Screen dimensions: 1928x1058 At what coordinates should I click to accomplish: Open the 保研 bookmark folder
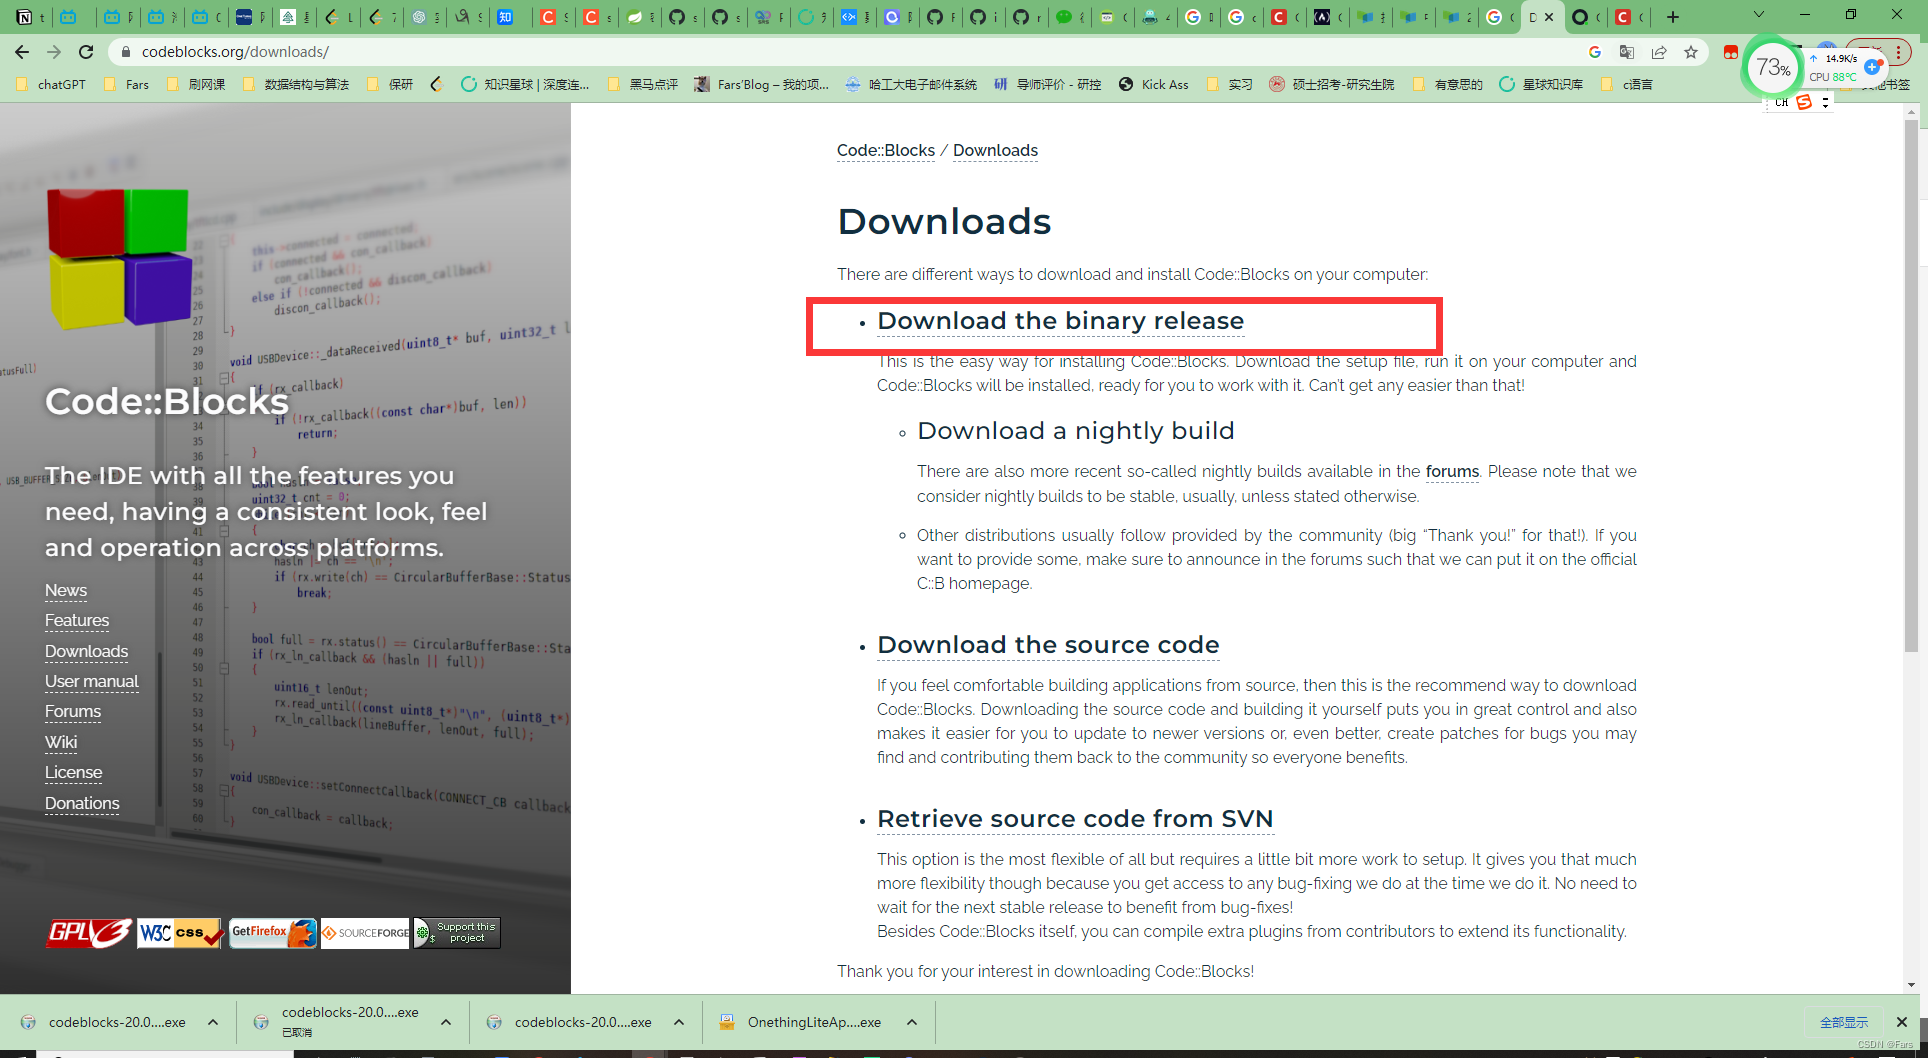coord(390,84)
